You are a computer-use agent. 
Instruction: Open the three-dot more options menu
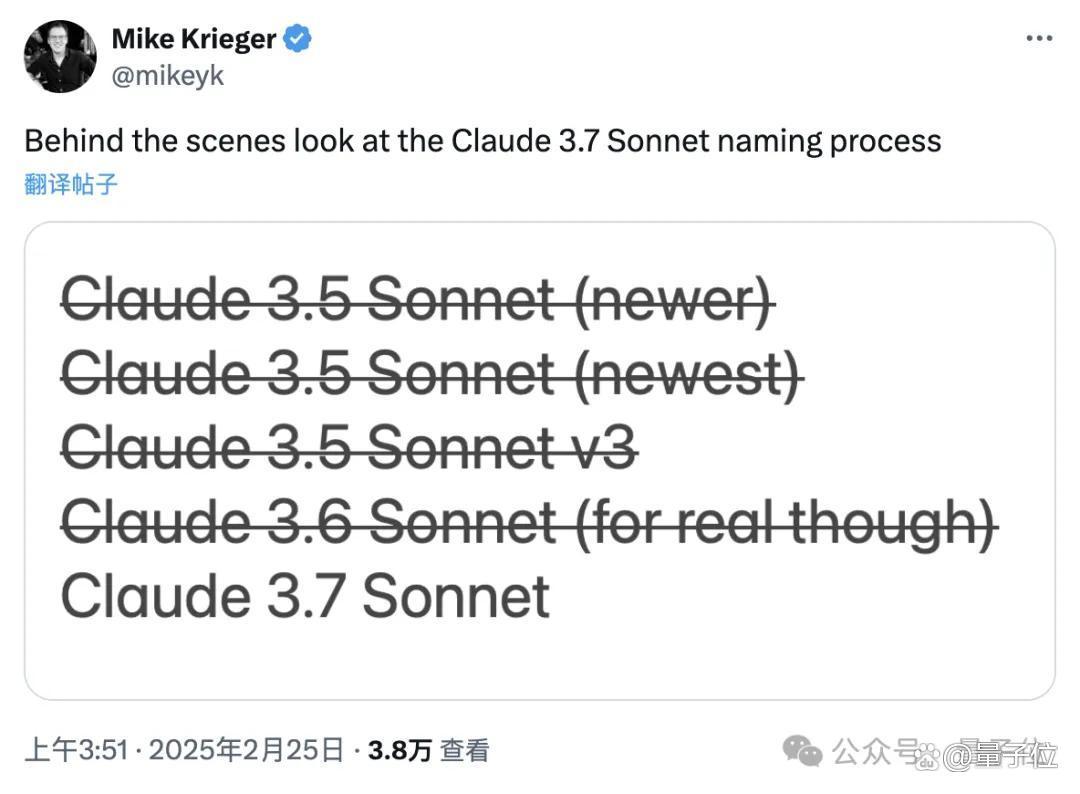(1039, 39)
